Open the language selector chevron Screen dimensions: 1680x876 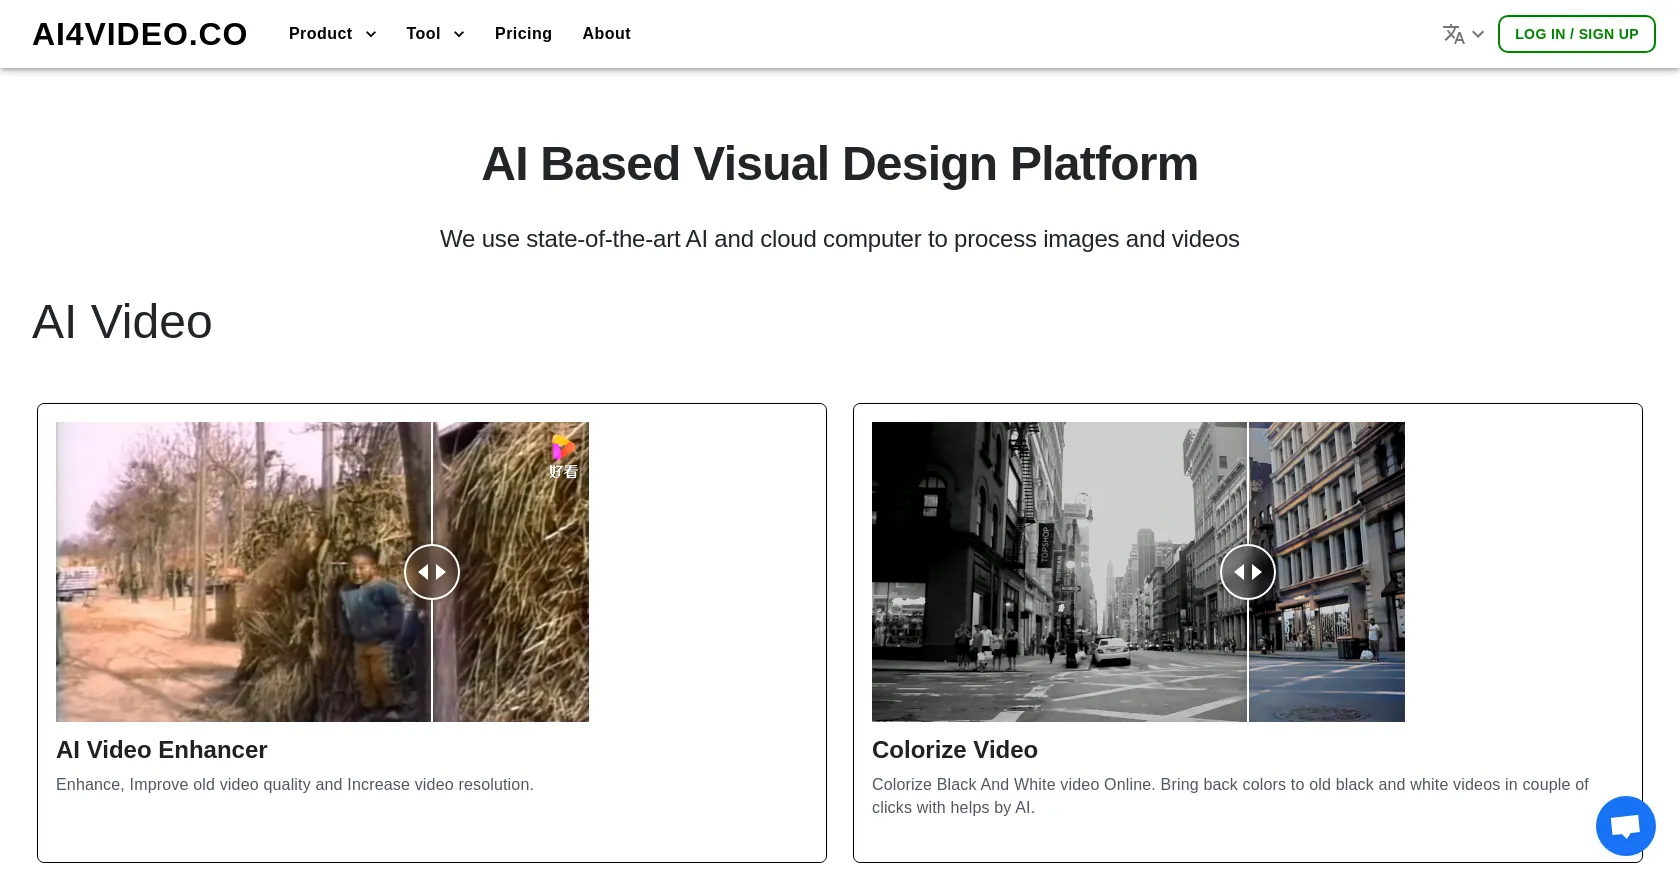coord(1478,34)
